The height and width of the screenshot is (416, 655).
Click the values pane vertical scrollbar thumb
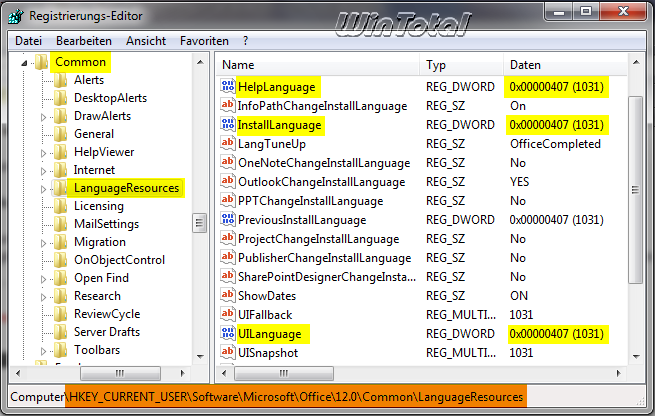click(635, 190)
